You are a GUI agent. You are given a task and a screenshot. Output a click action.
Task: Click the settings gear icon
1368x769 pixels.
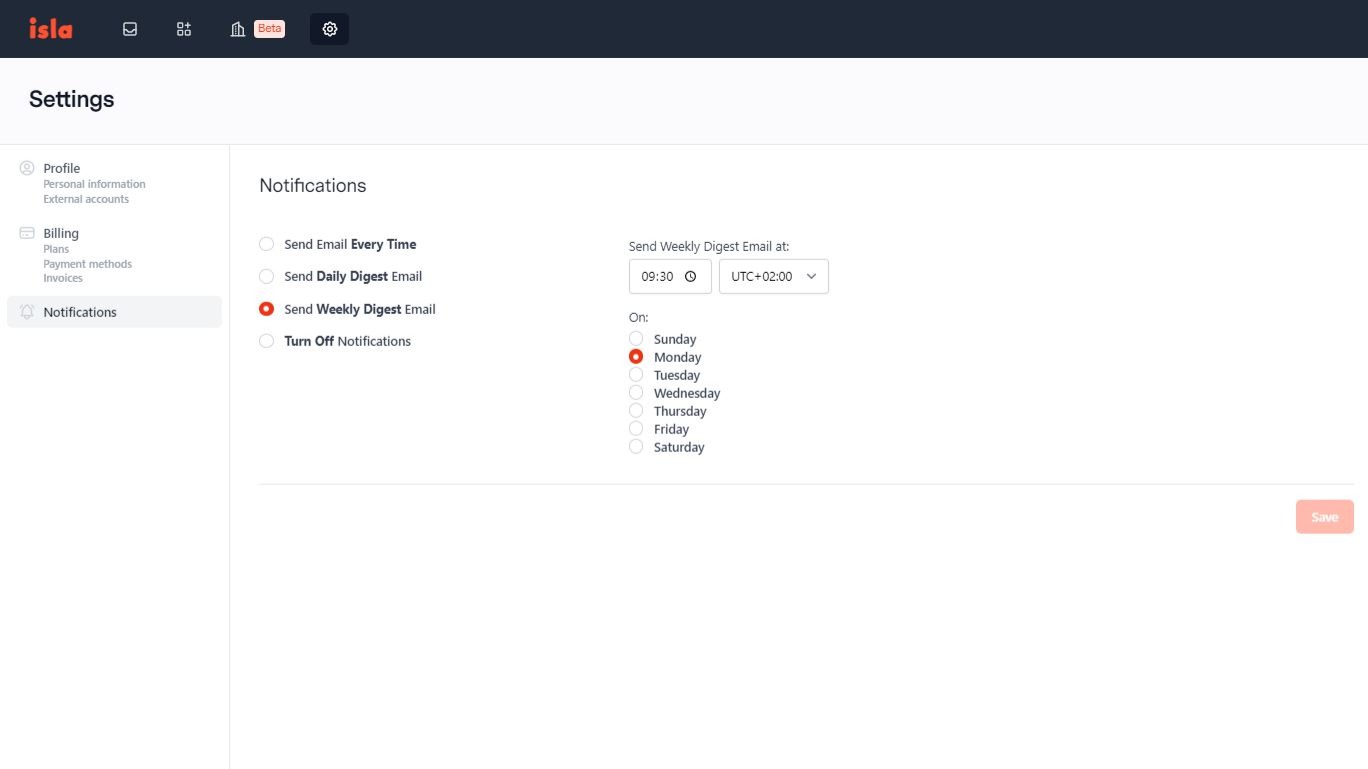point(330,29)
